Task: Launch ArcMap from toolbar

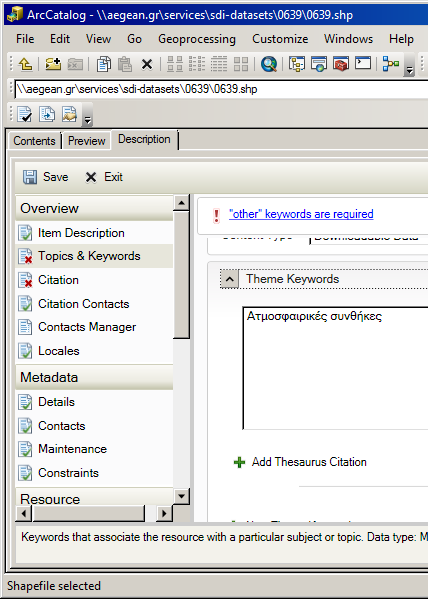Action: pos(319,64)
